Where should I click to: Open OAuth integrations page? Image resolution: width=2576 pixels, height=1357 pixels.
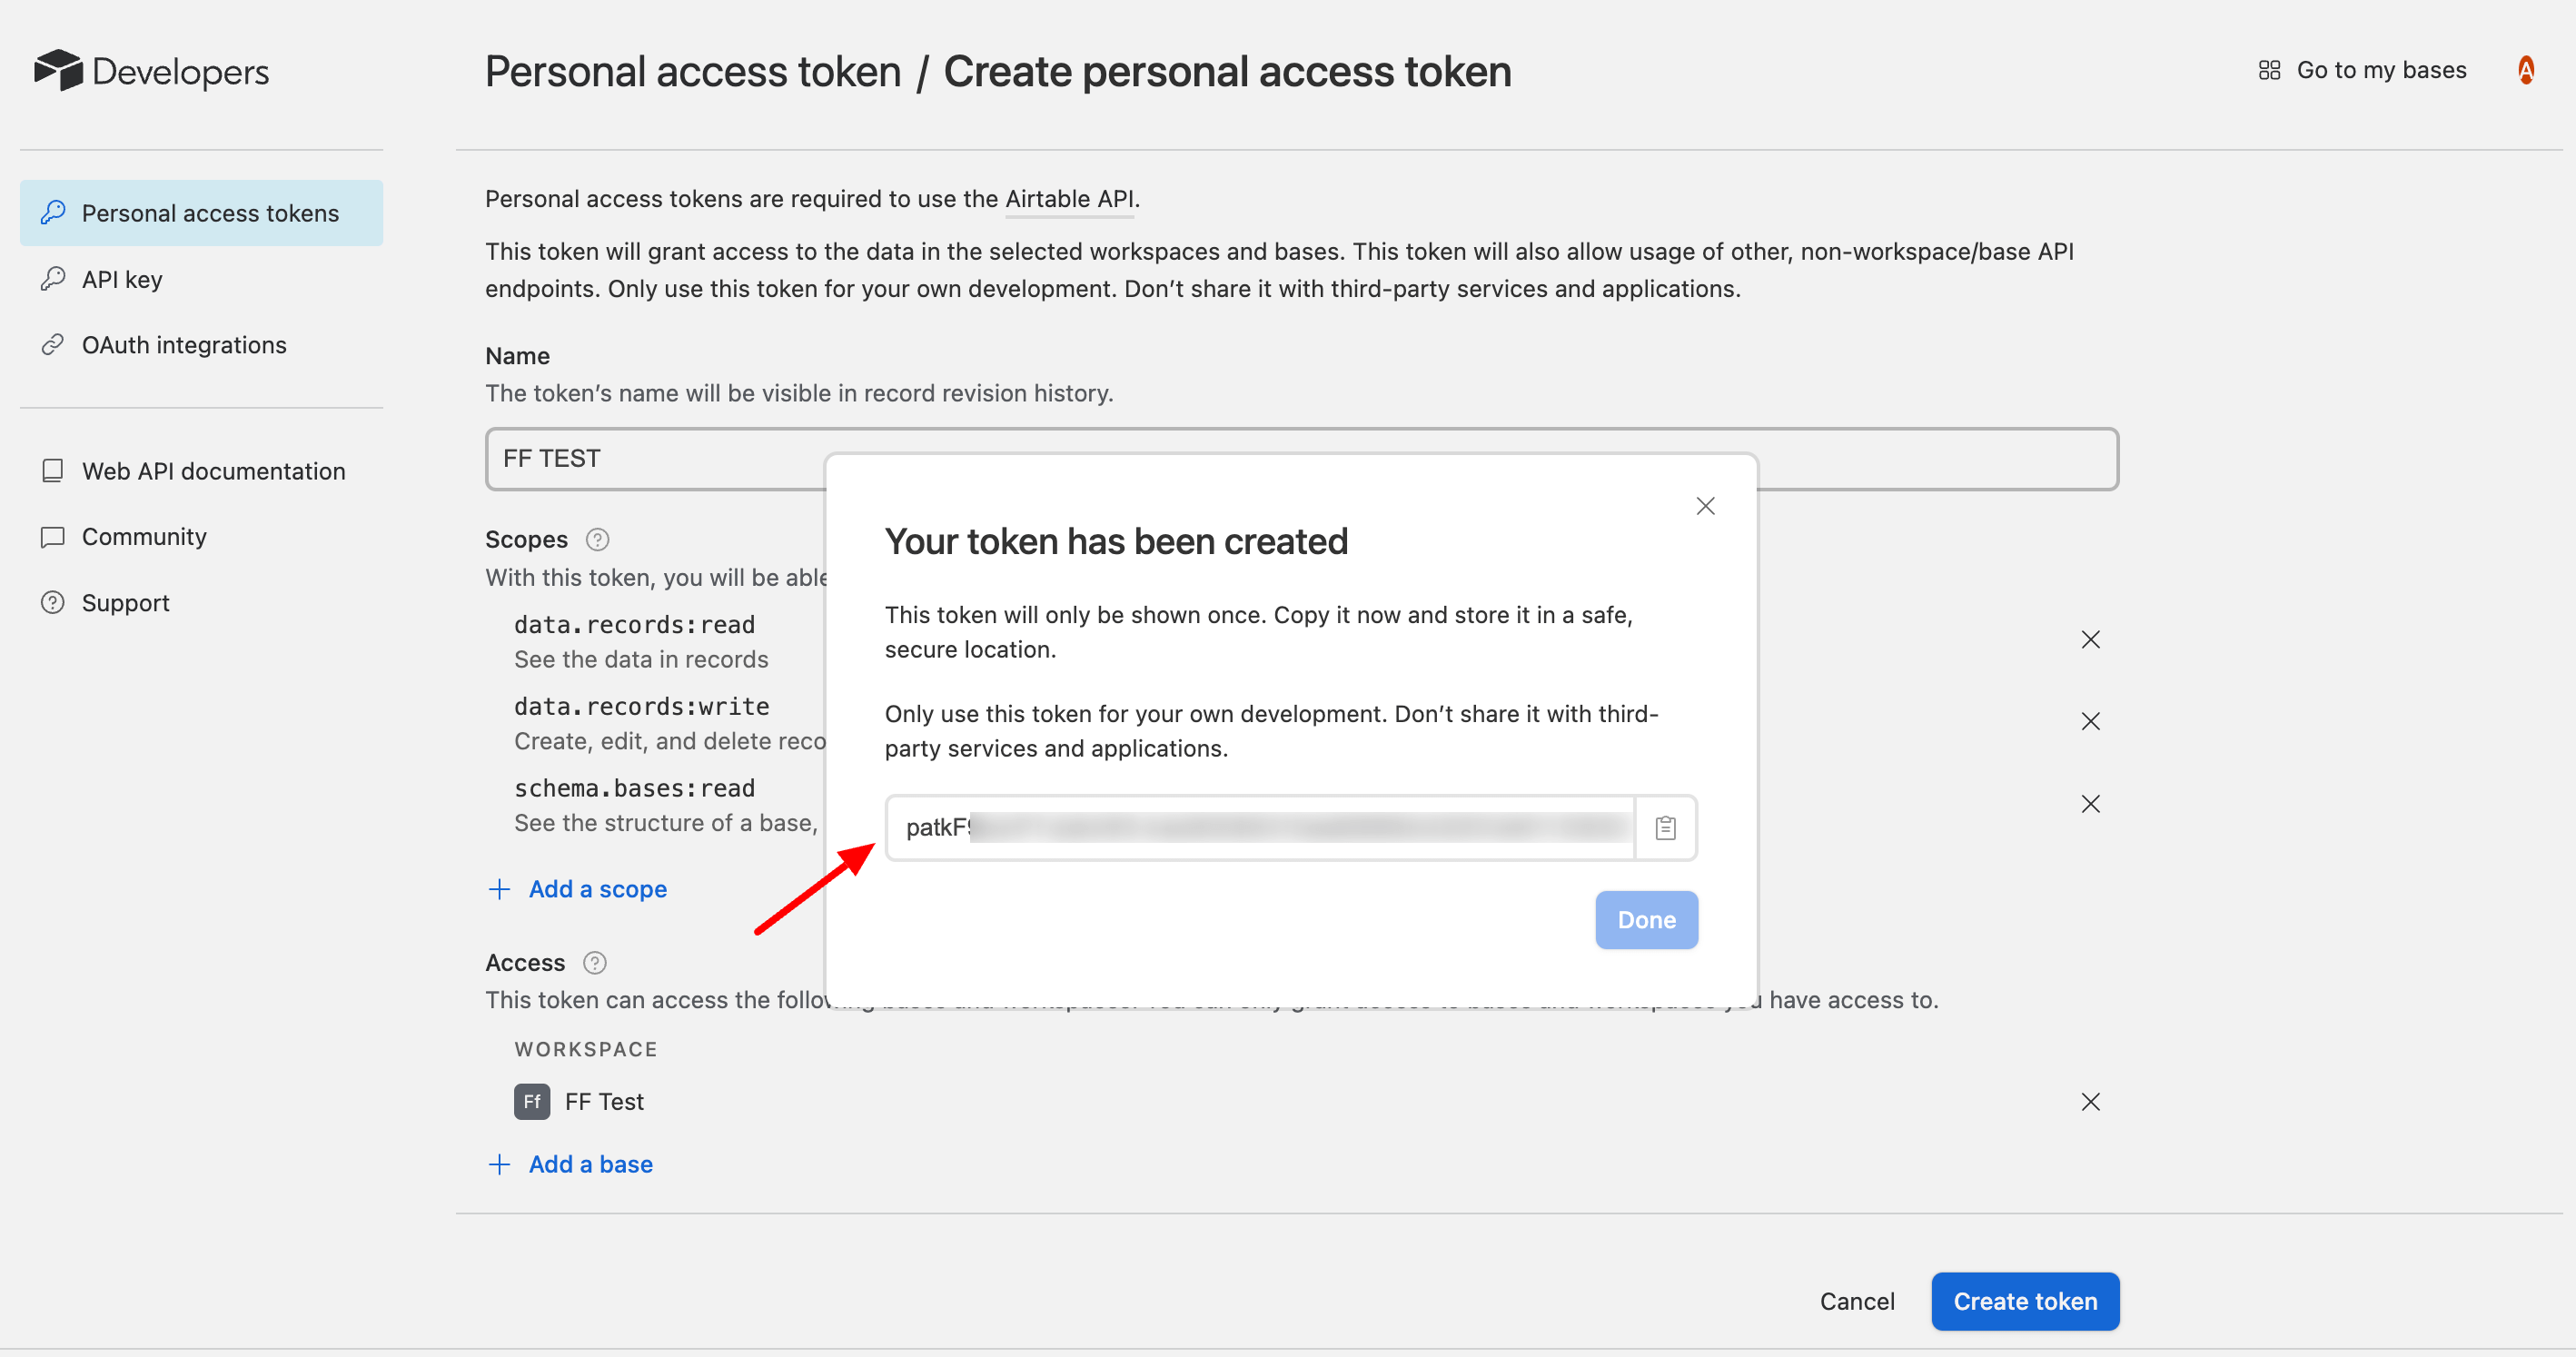pos(184,345)
